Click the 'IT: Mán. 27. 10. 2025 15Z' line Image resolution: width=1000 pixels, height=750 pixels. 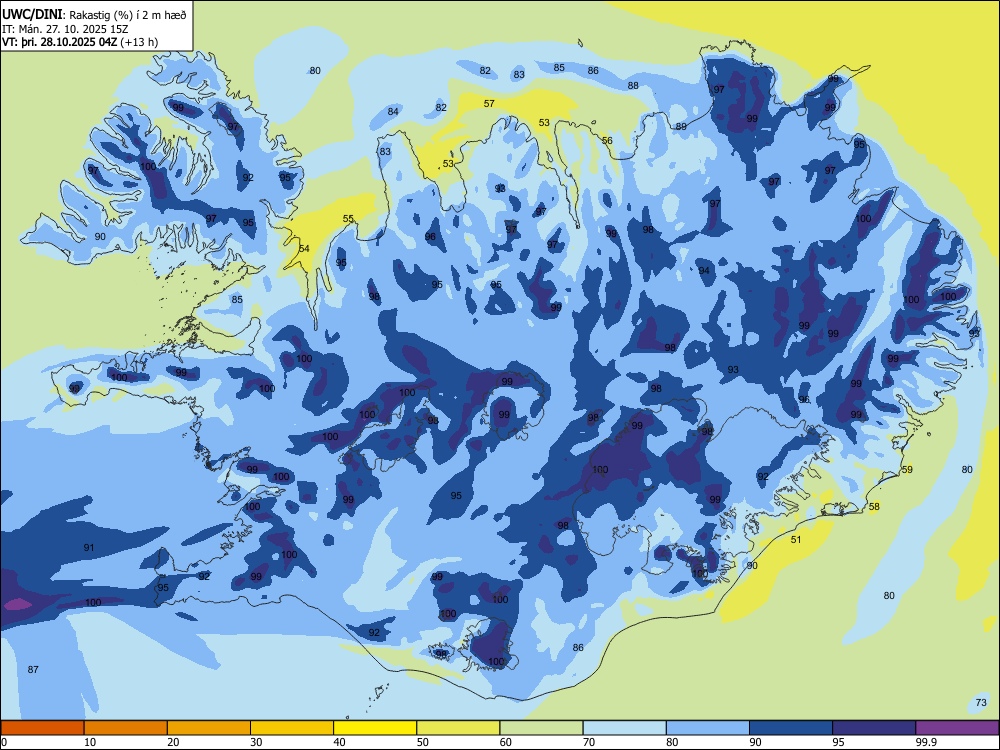(65, 29)
